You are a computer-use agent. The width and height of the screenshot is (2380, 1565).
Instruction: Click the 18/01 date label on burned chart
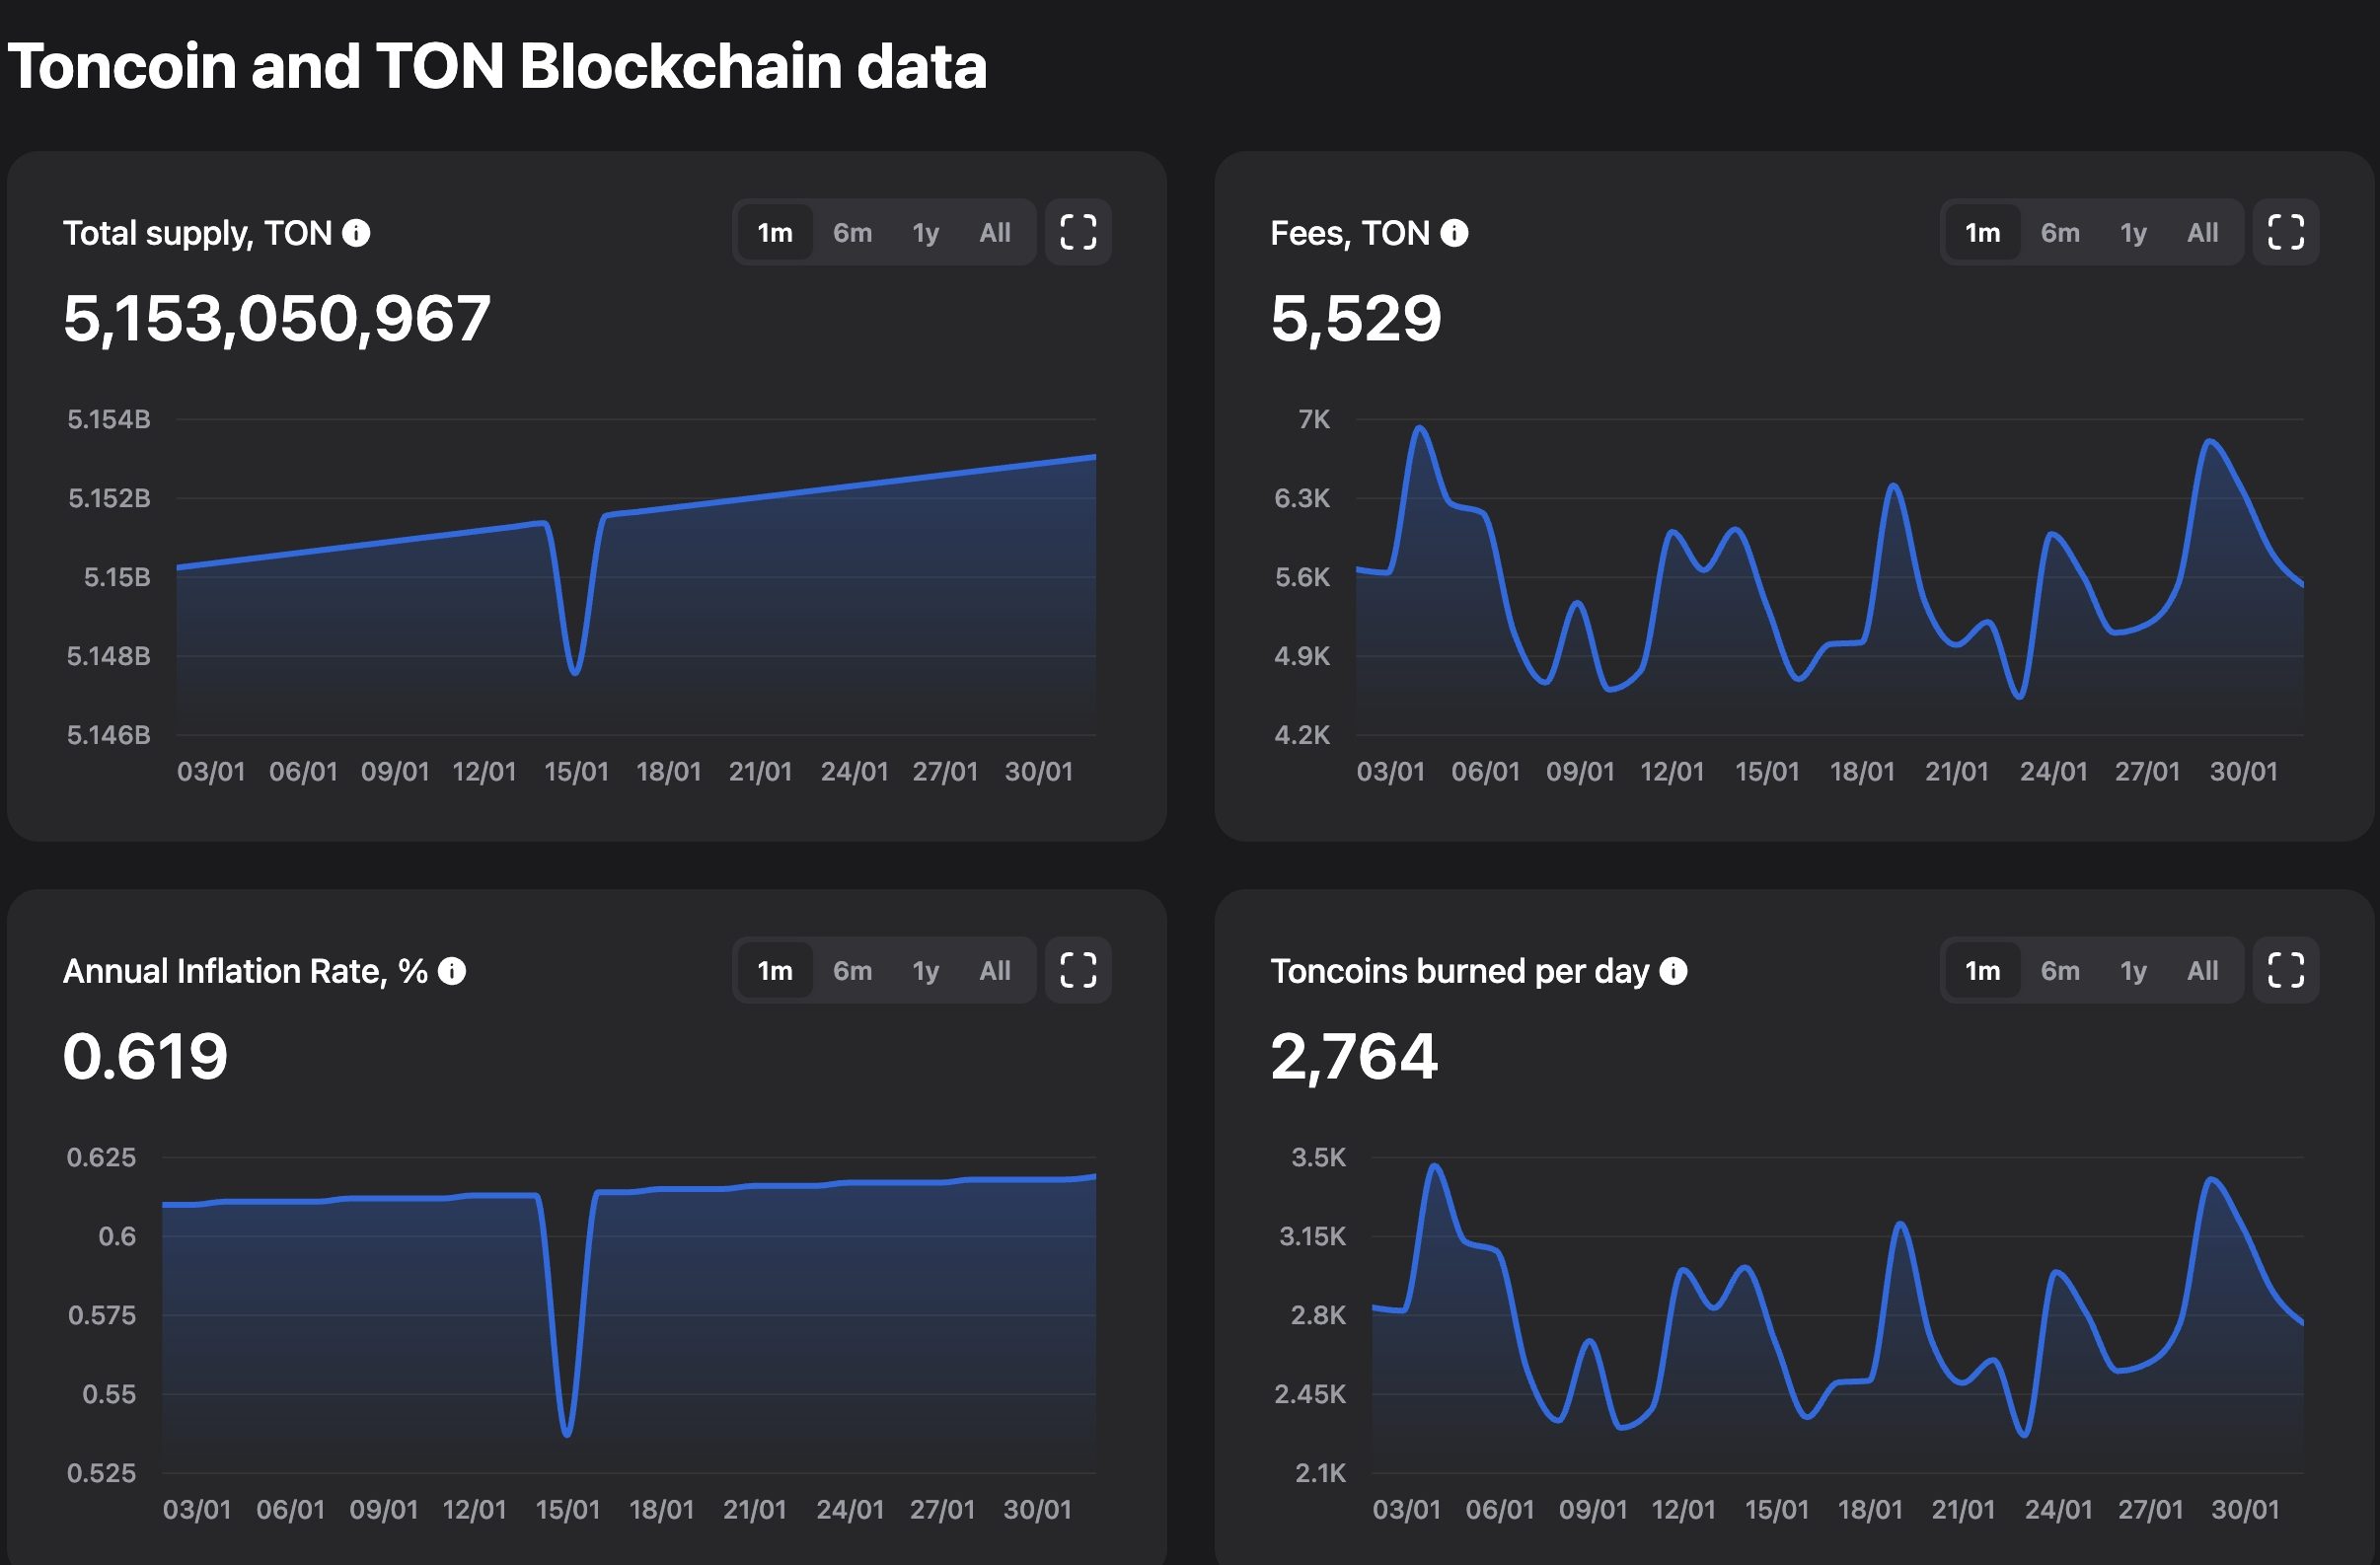[1870, 1509]
